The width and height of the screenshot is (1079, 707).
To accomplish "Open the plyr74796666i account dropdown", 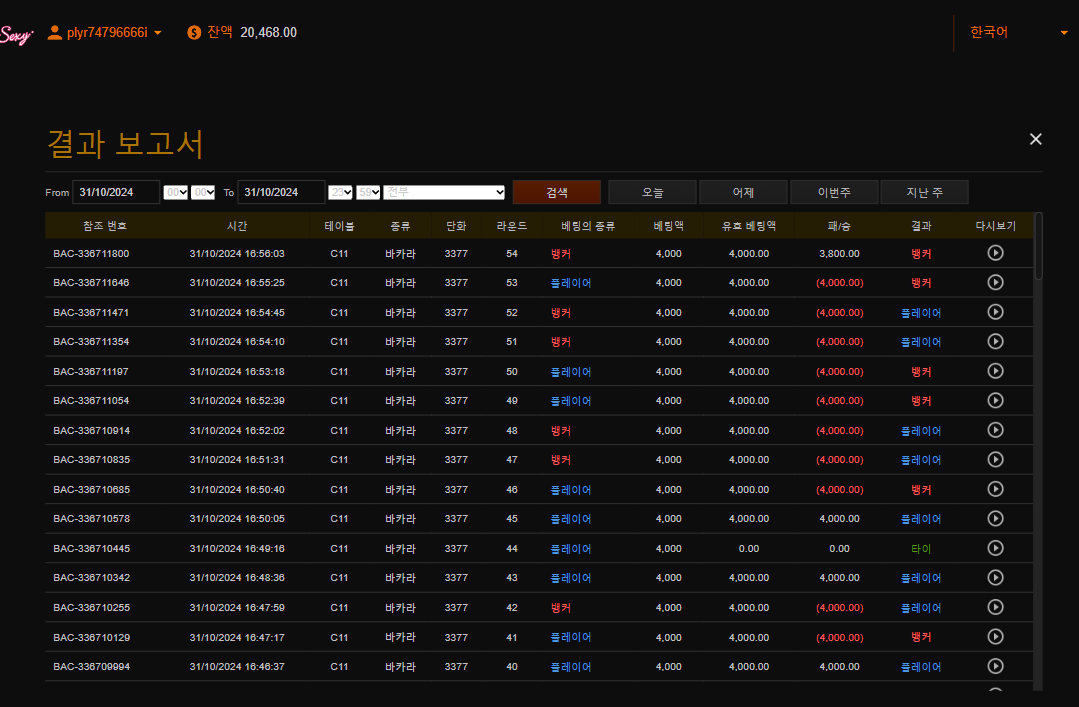I will point(157,33).
